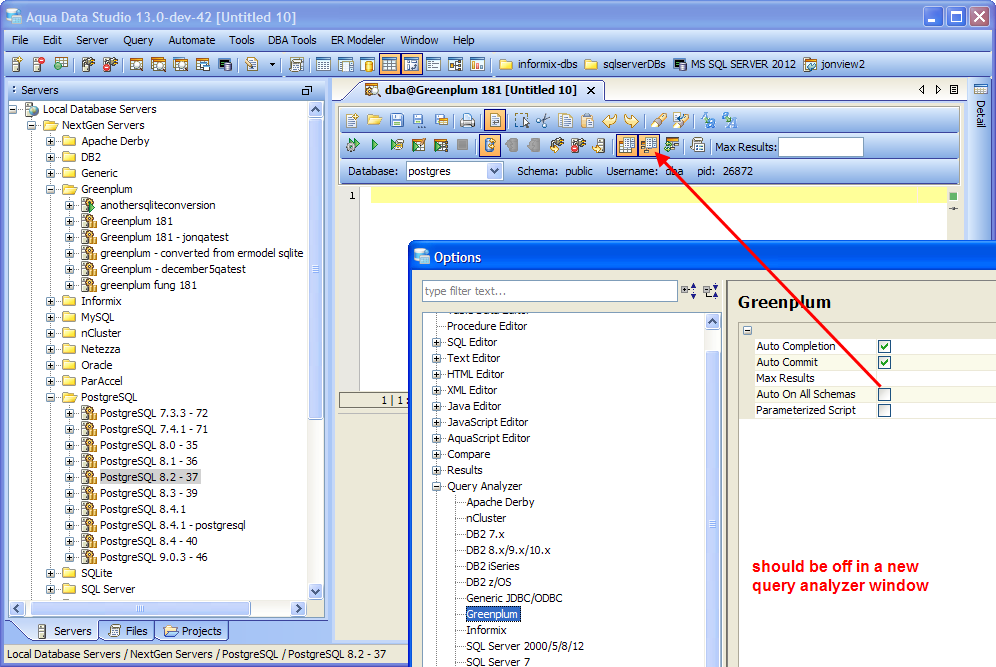This screenshot has width=996, height=667.
Task: Click the open file folder icon
Action: [374, 120]
